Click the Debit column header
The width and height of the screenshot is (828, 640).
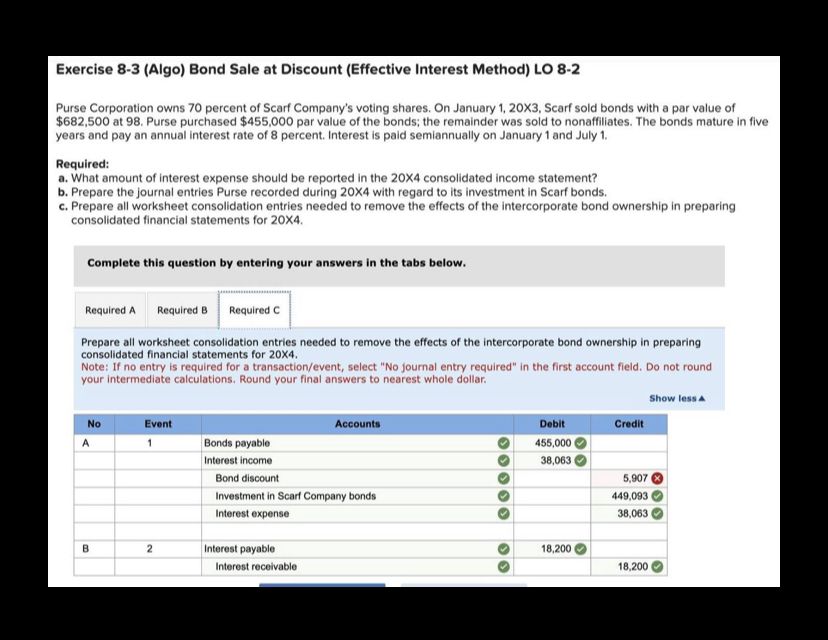coord(552,424)
